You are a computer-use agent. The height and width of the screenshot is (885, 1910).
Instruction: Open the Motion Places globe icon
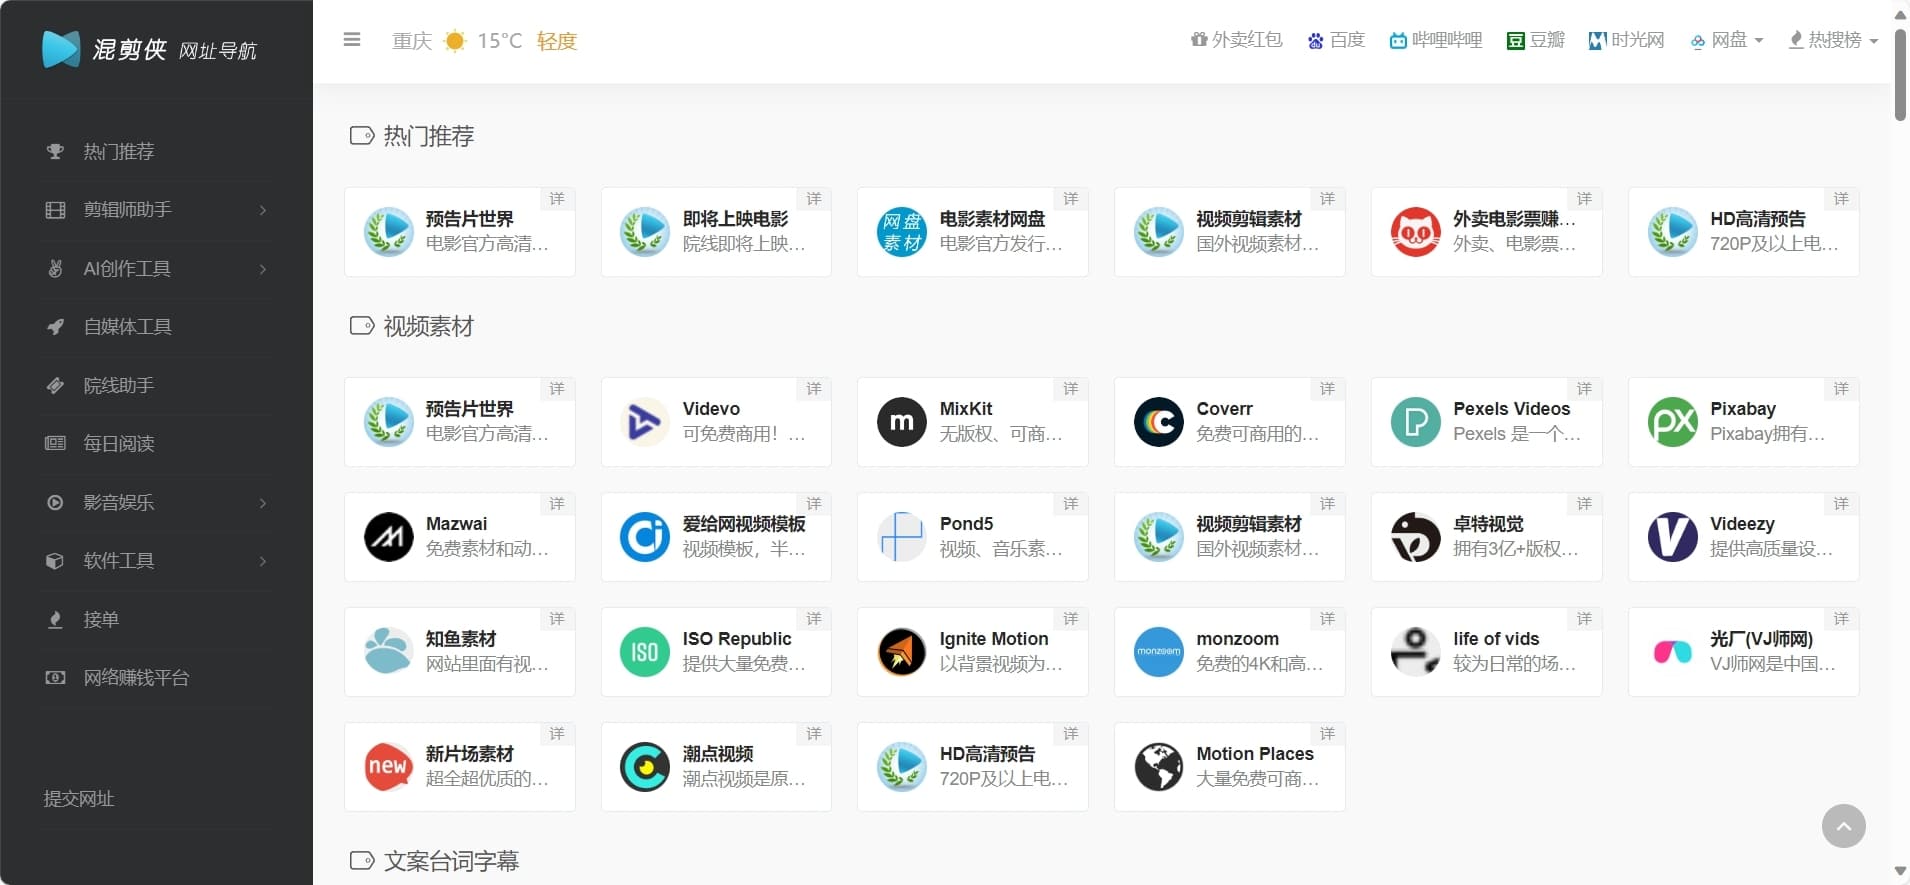1158,767
